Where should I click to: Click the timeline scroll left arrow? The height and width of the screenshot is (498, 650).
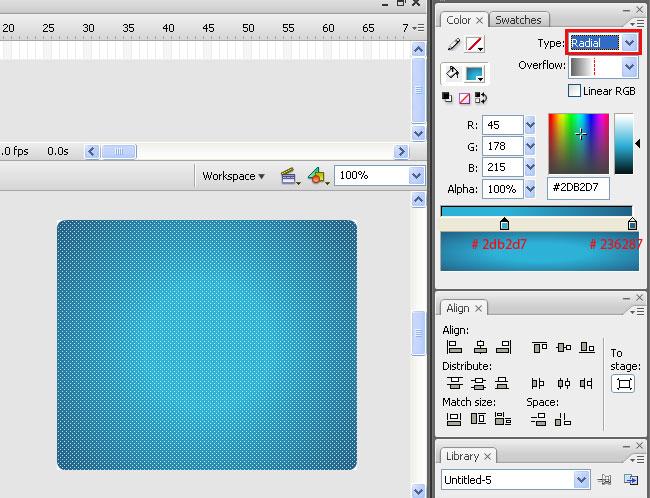coord(92,152)
